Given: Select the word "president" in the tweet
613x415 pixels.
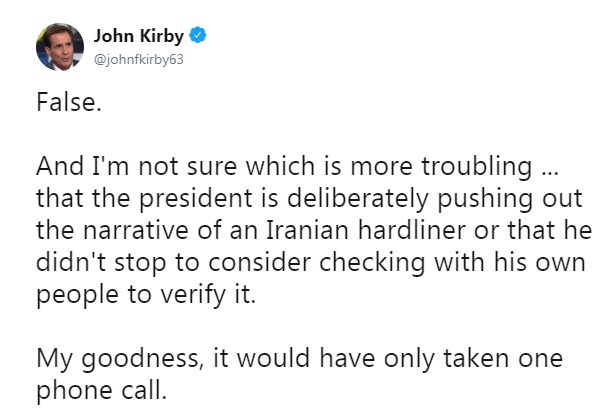Looking at the screenshot, I should point(195,199).
